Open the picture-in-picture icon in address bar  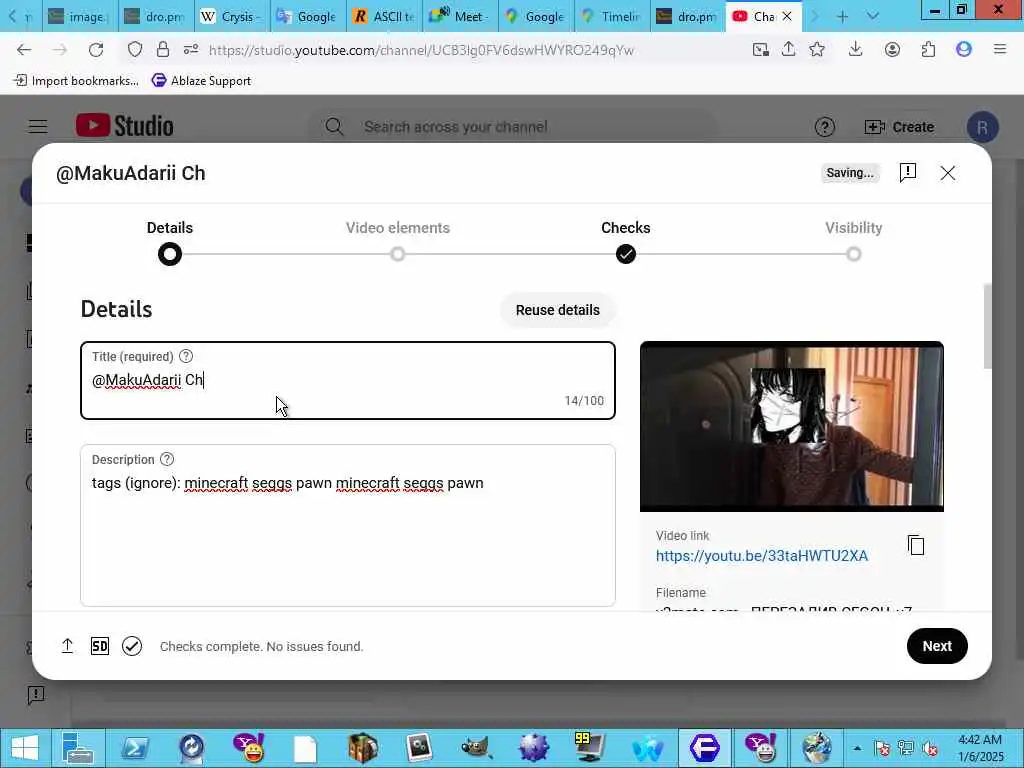click(760, 50)
